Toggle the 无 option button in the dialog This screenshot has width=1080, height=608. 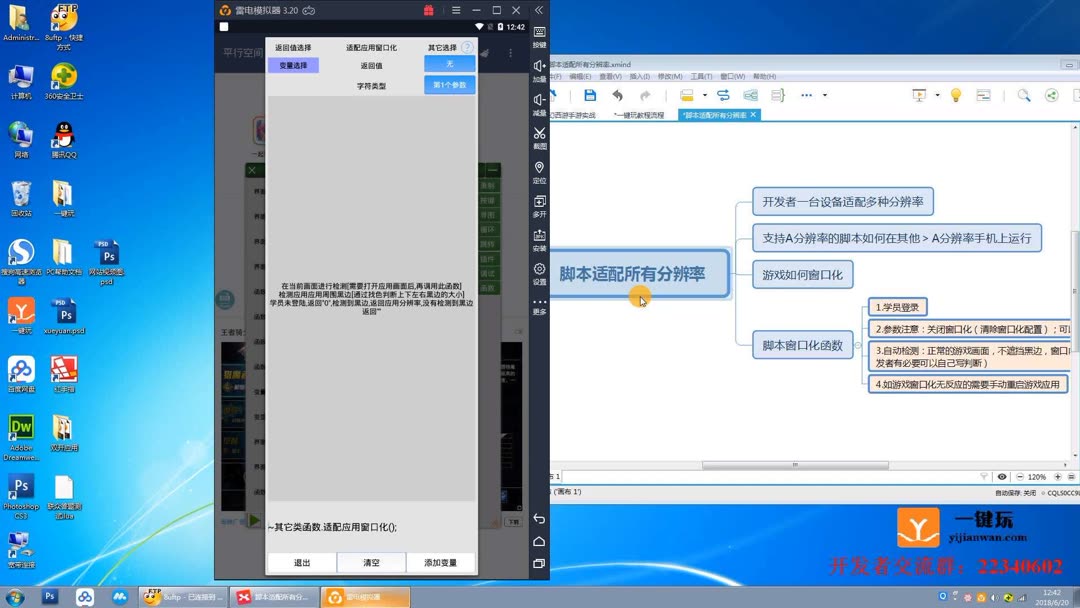[x=450, y=63]
